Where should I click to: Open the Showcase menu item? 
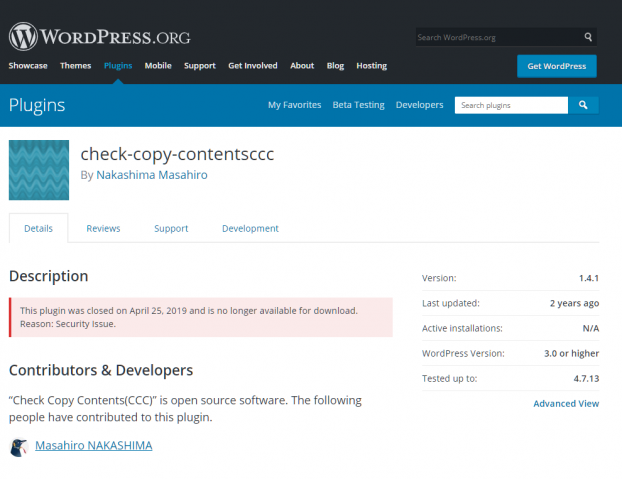[x=28, y=66]
